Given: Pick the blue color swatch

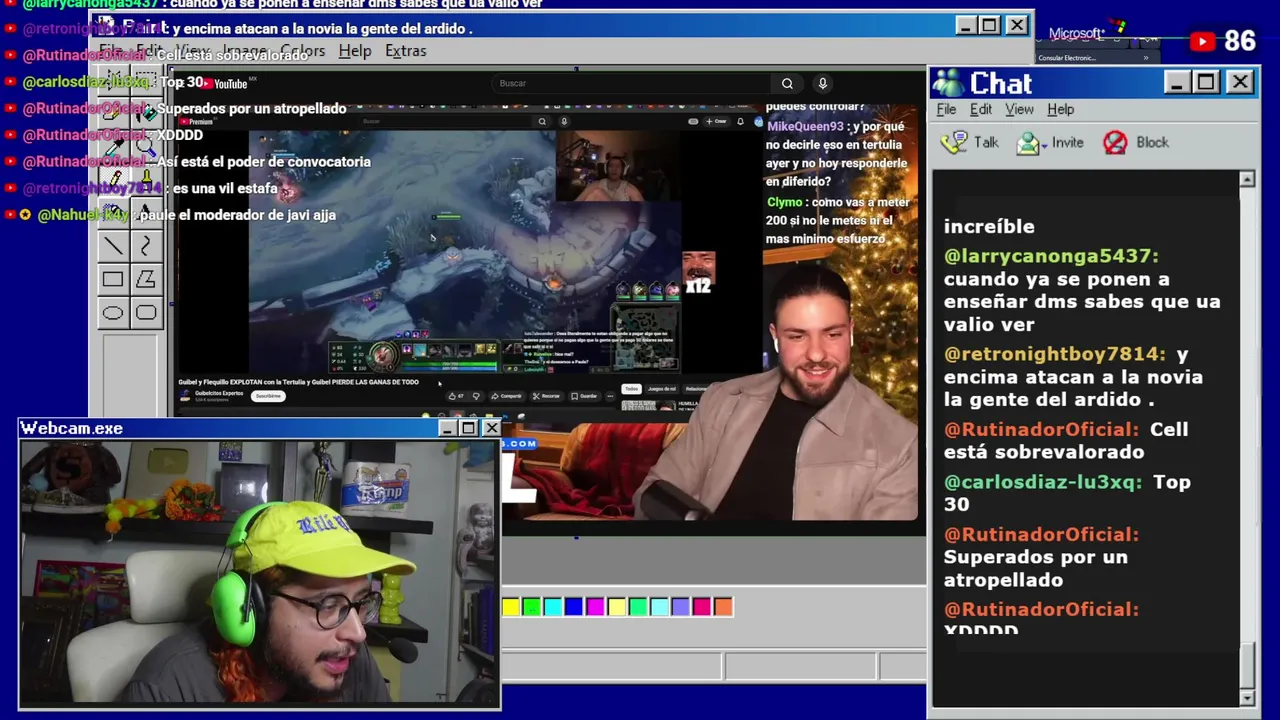Looking at the screenshot, I should tap(574, 606).
